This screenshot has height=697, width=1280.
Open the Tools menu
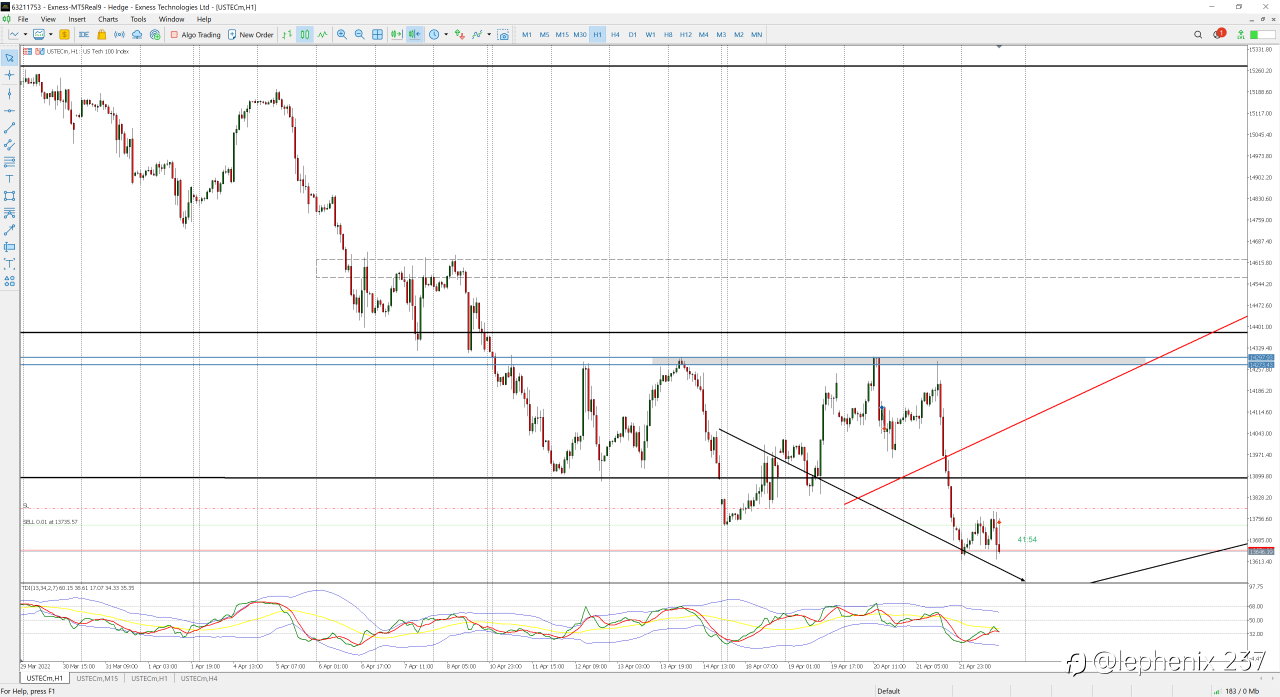coord(138,19)
